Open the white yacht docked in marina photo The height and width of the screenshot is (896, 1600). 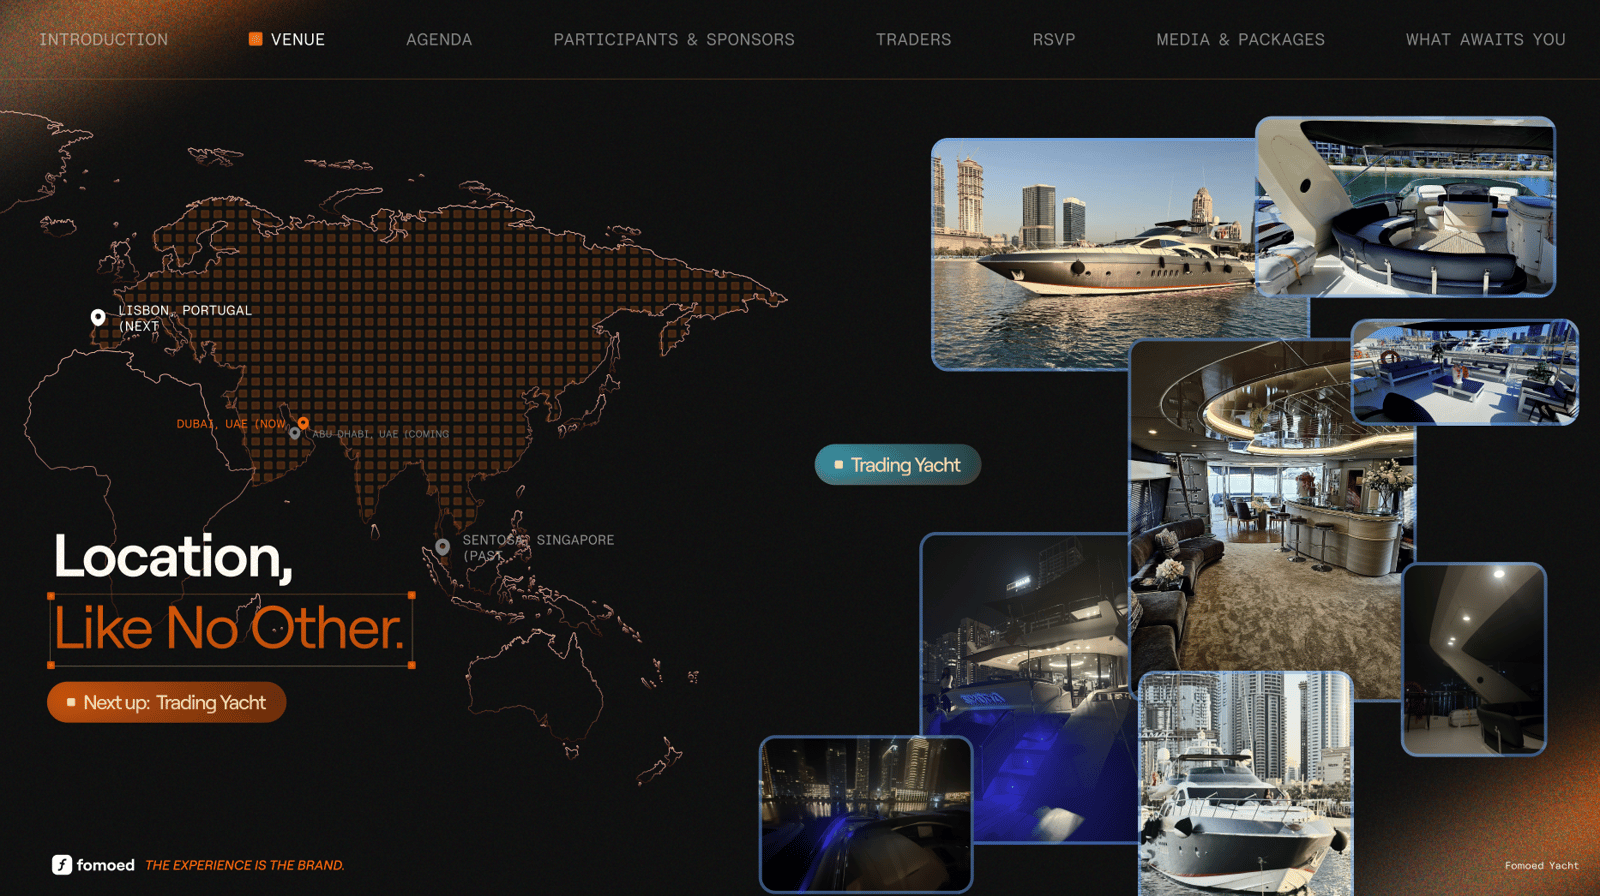coord(1245,784)
